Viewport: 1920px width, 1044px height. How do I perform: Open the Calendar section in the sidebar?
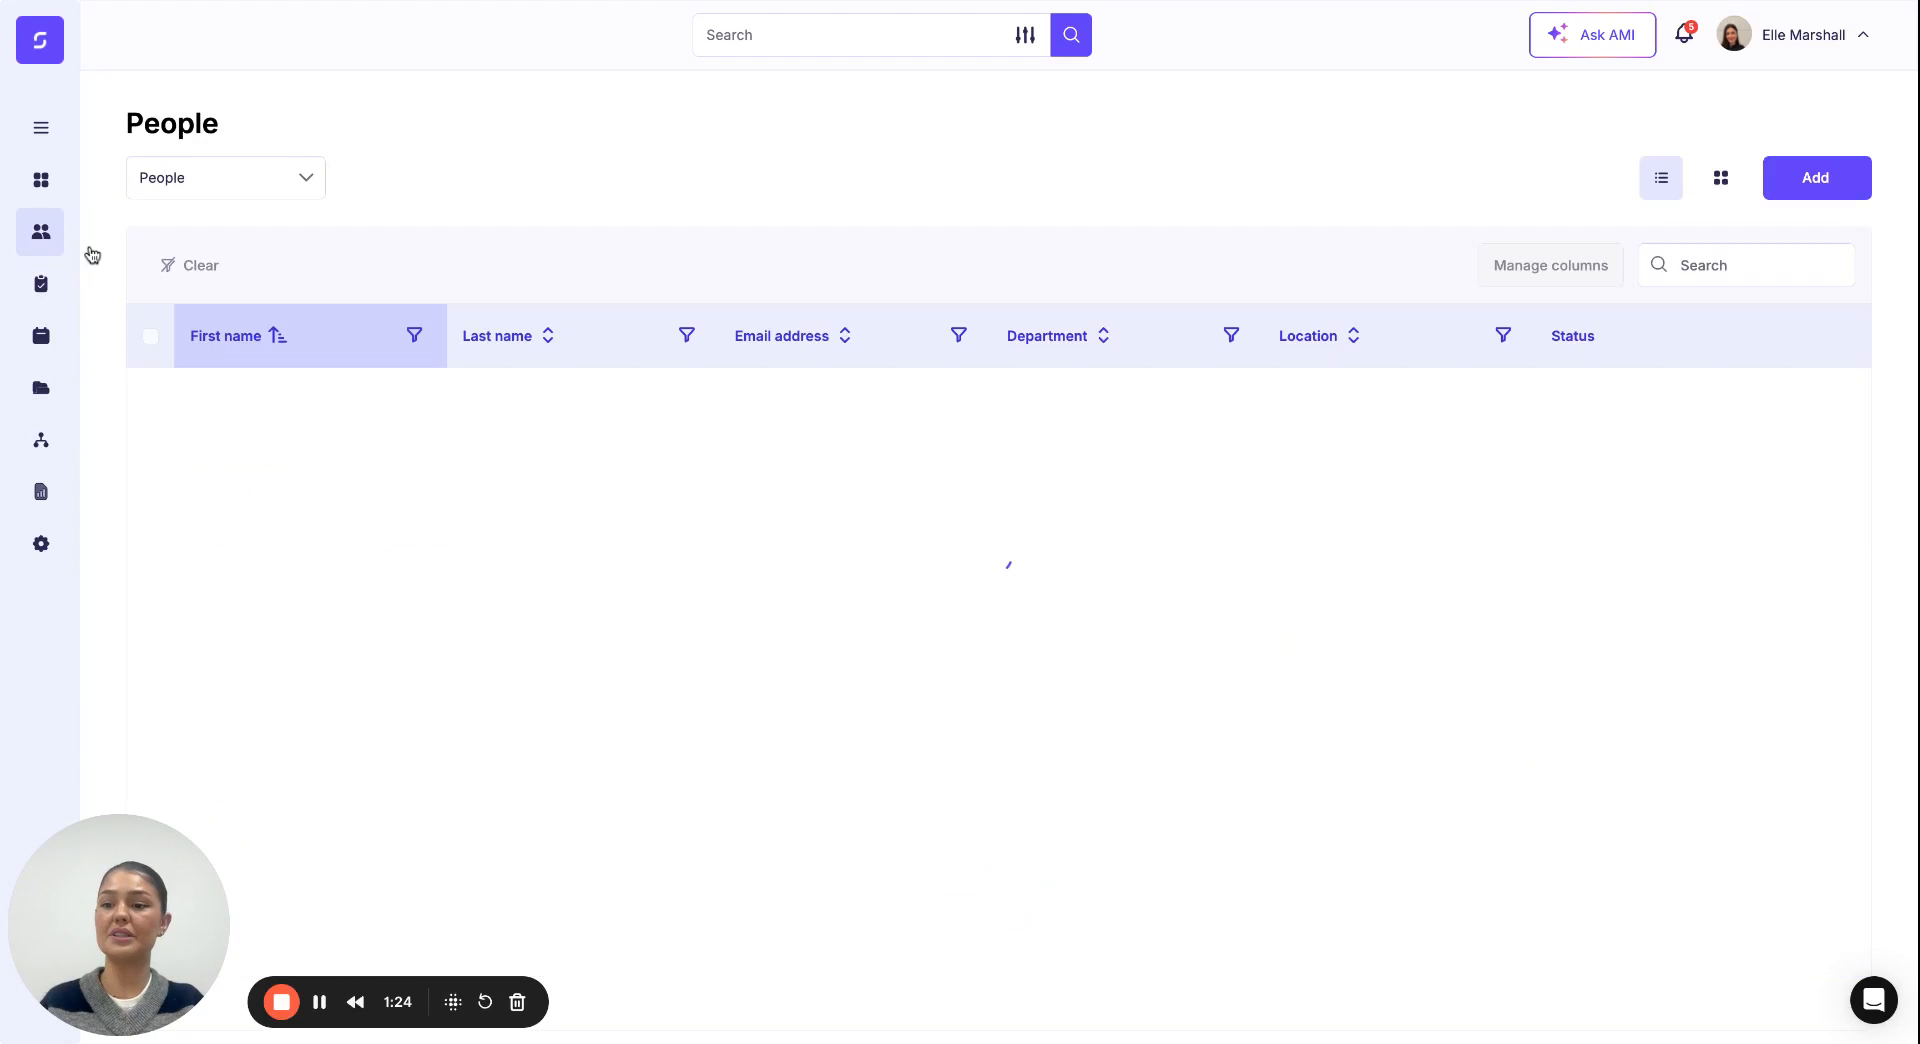coord(40,336)
